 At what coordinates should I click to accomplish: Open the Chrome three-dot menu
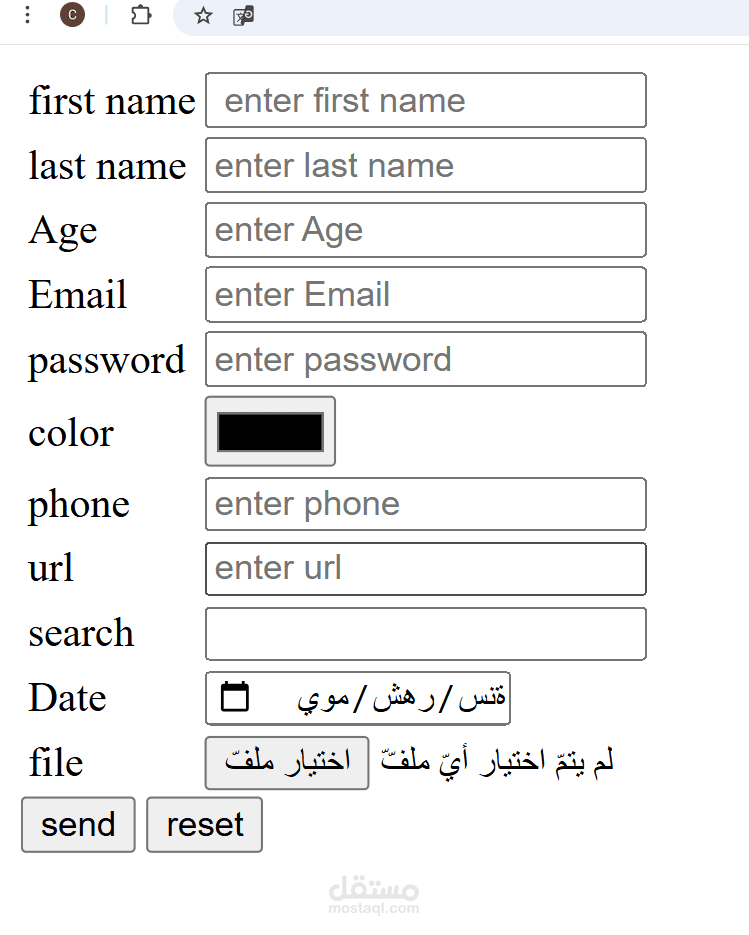(x=27, y=16)
